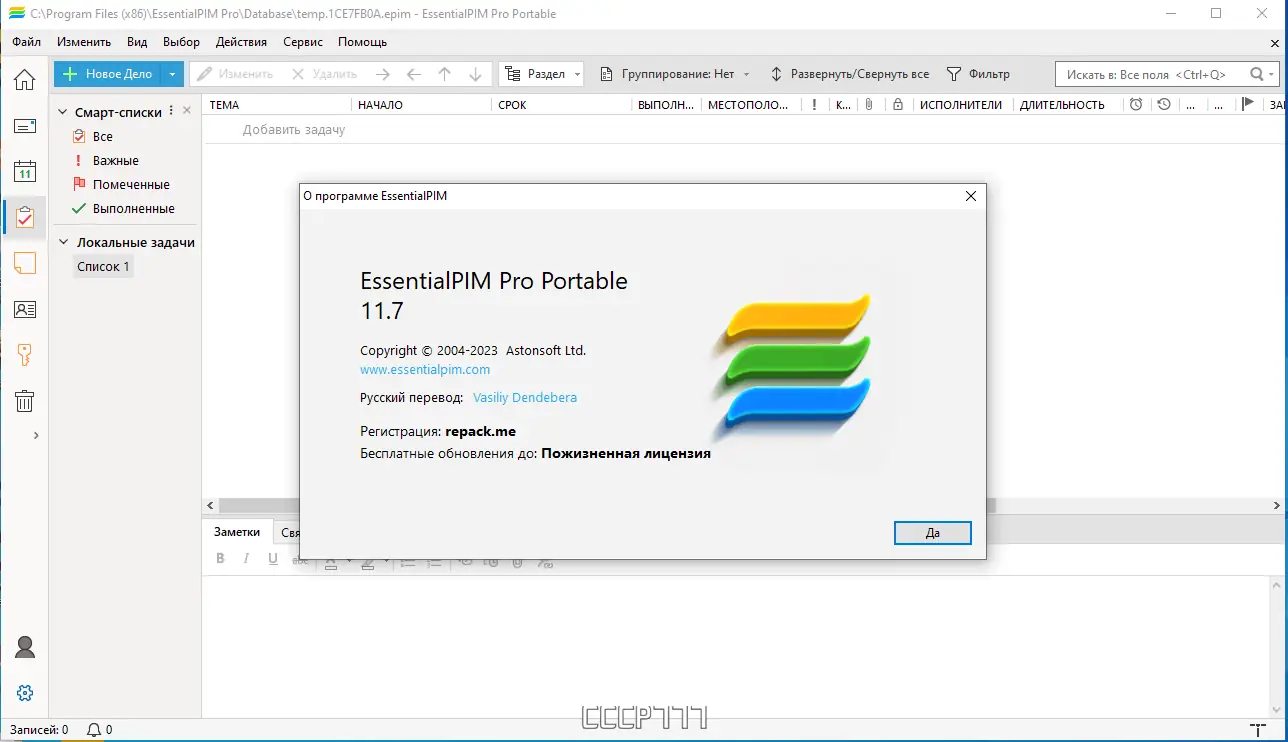
Task: Open the Contacts module
Action: tap(24, 309)
